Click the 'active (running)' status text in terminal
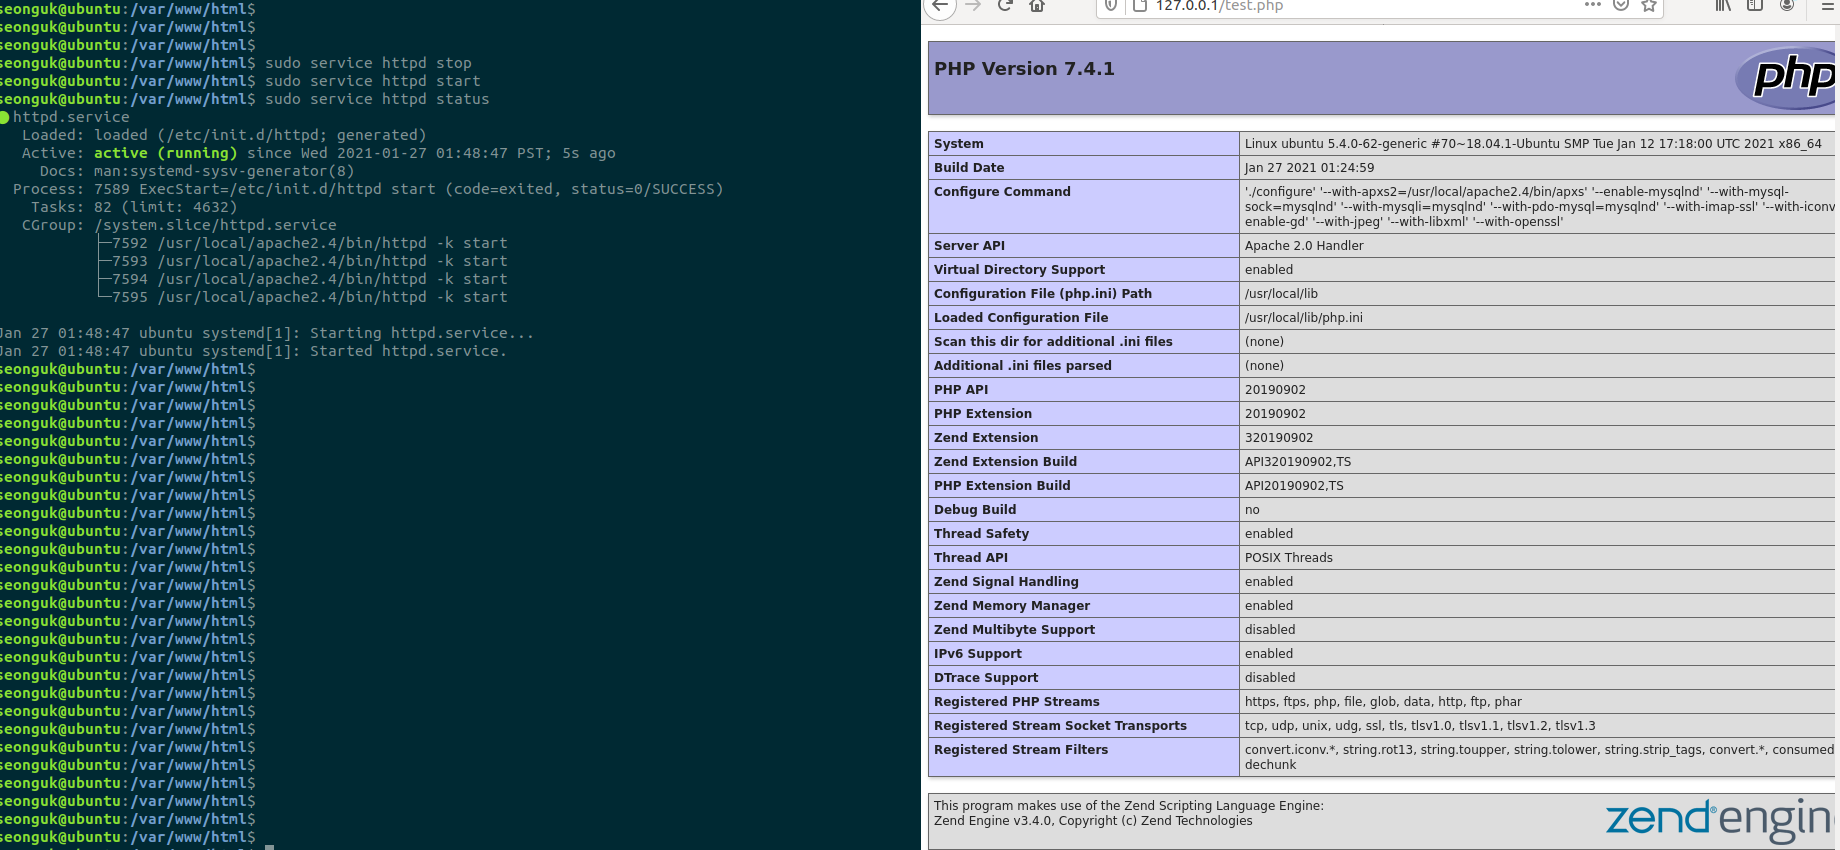 (165, 153)
